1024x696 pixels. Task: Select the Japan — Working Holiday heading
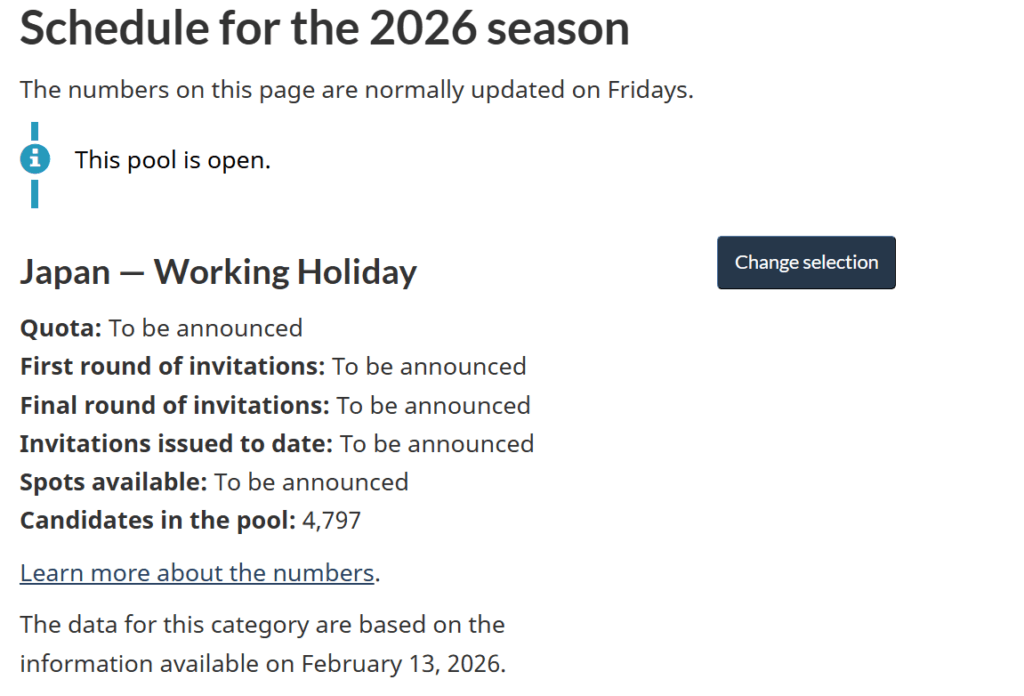(x=218, y=272)
